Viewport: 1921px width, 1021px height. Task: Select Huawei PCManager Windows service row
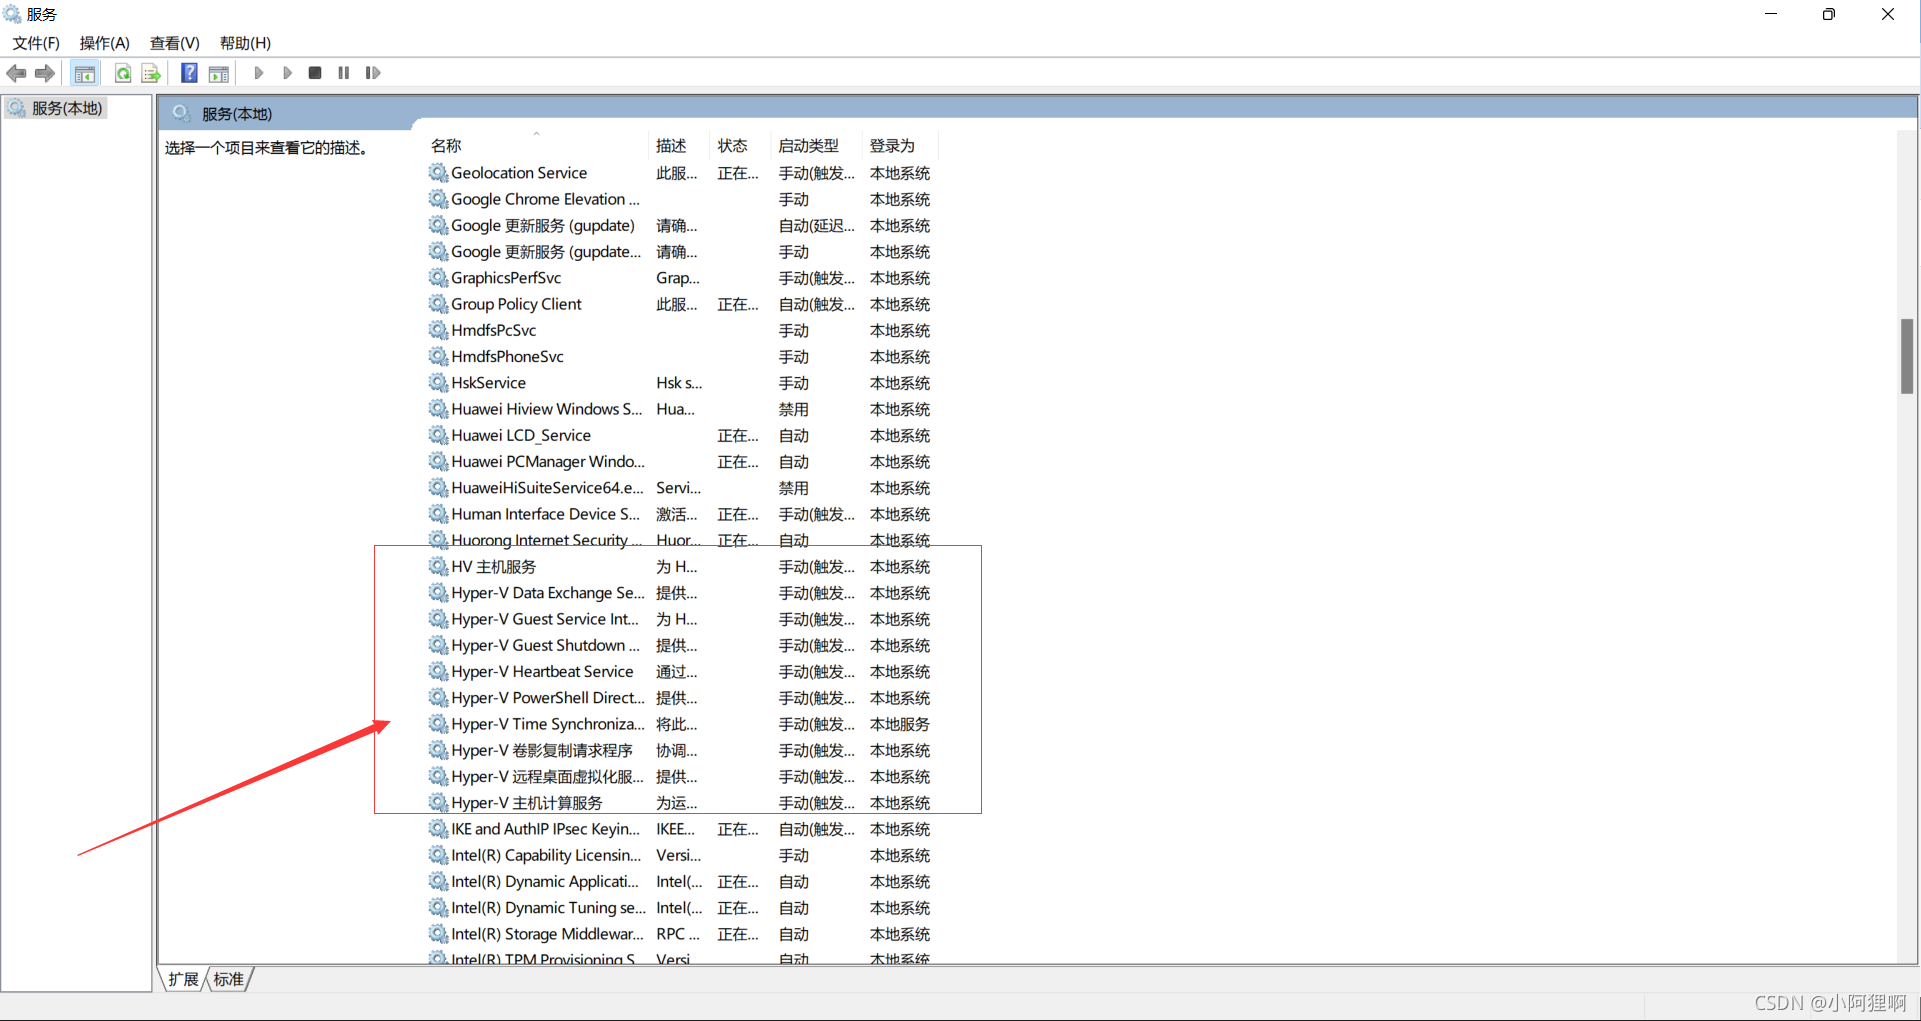pos(680,462)
